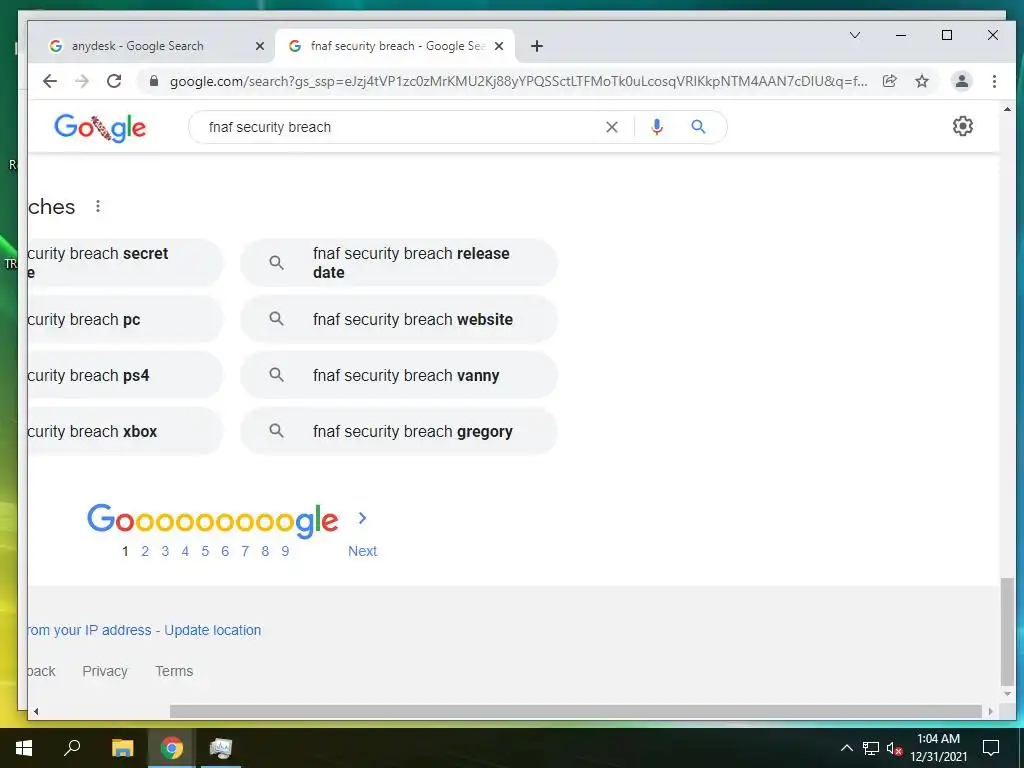Click Chrome icon in taskbar
This screenshot has height=768, width=1024.
tap(171, 748)
